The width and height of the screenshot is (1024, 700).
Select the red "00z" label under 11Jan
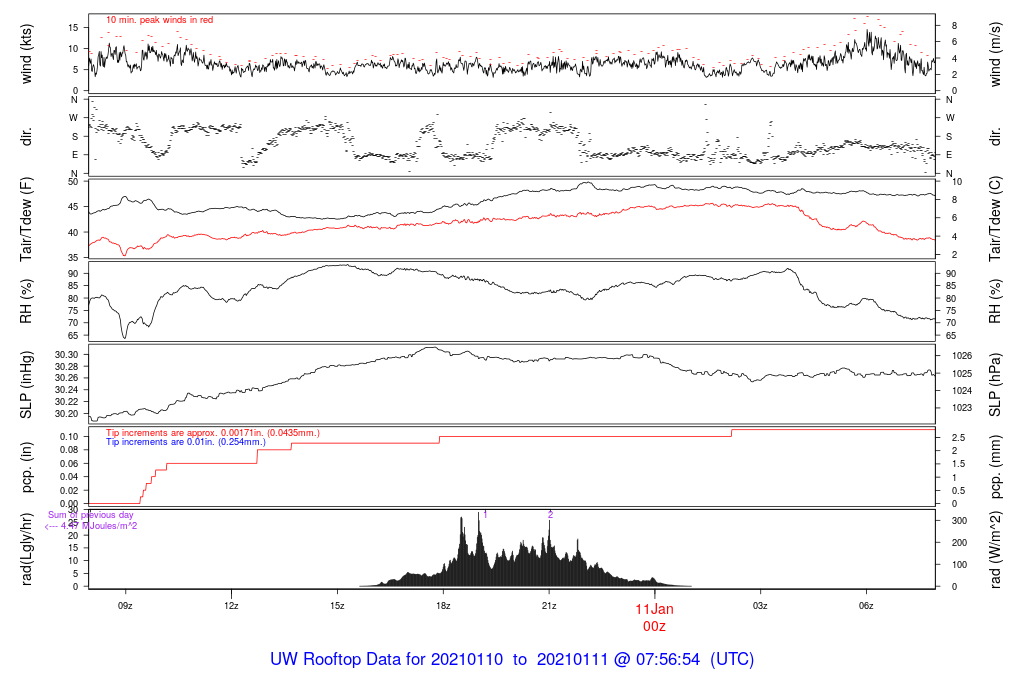pos(654,627)
